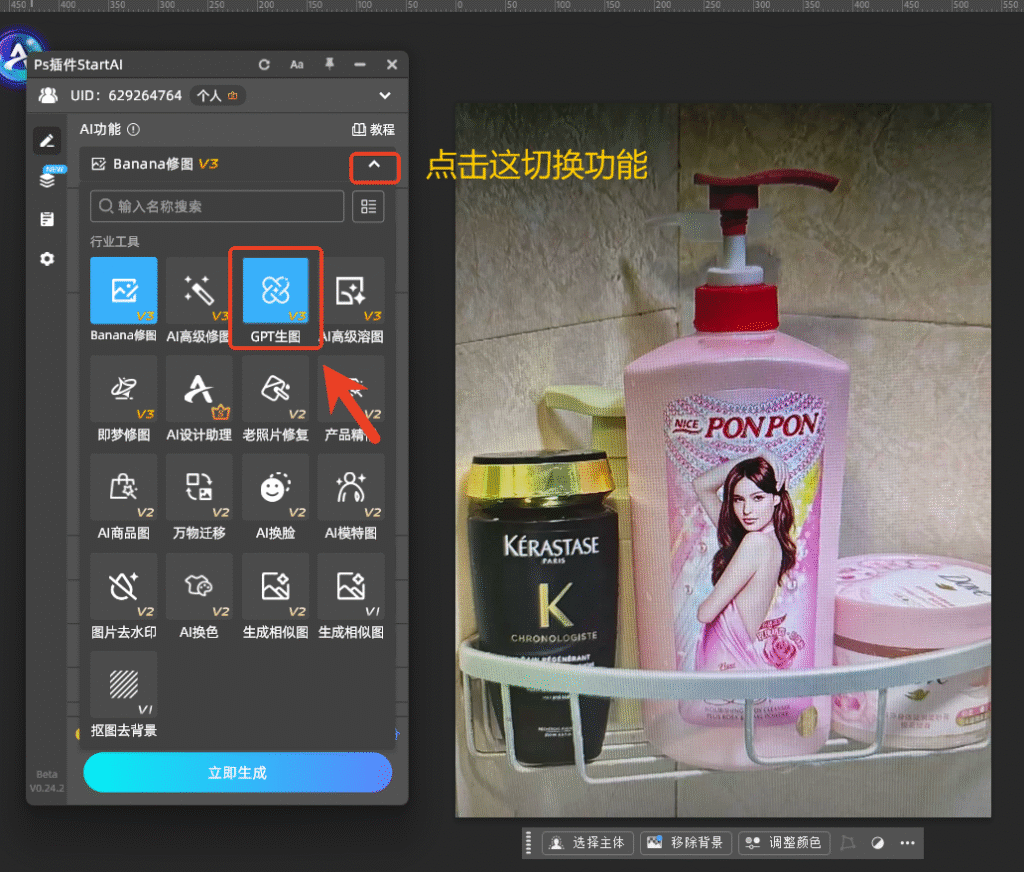Click the user avatar icon beside UID

point(48,95)
